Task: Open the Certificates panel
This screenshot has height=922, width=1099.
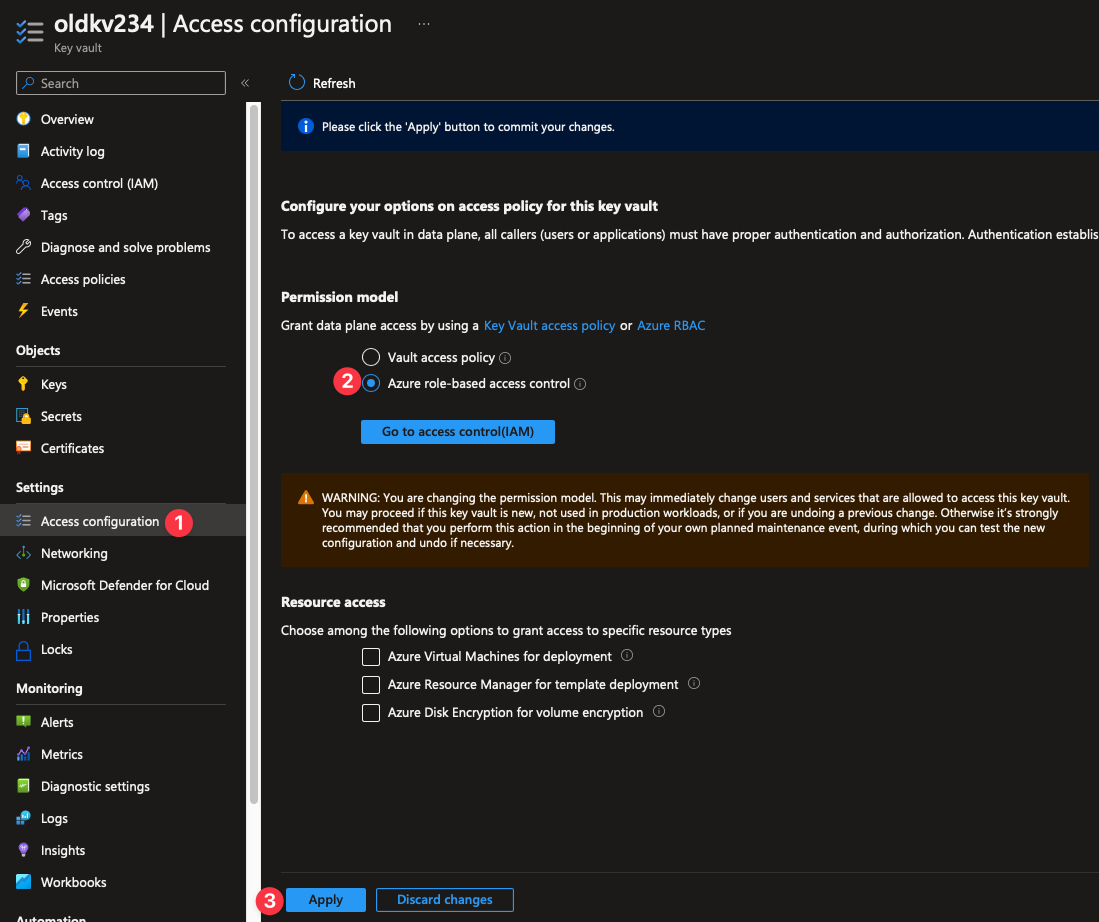Action: click(22, 448)
